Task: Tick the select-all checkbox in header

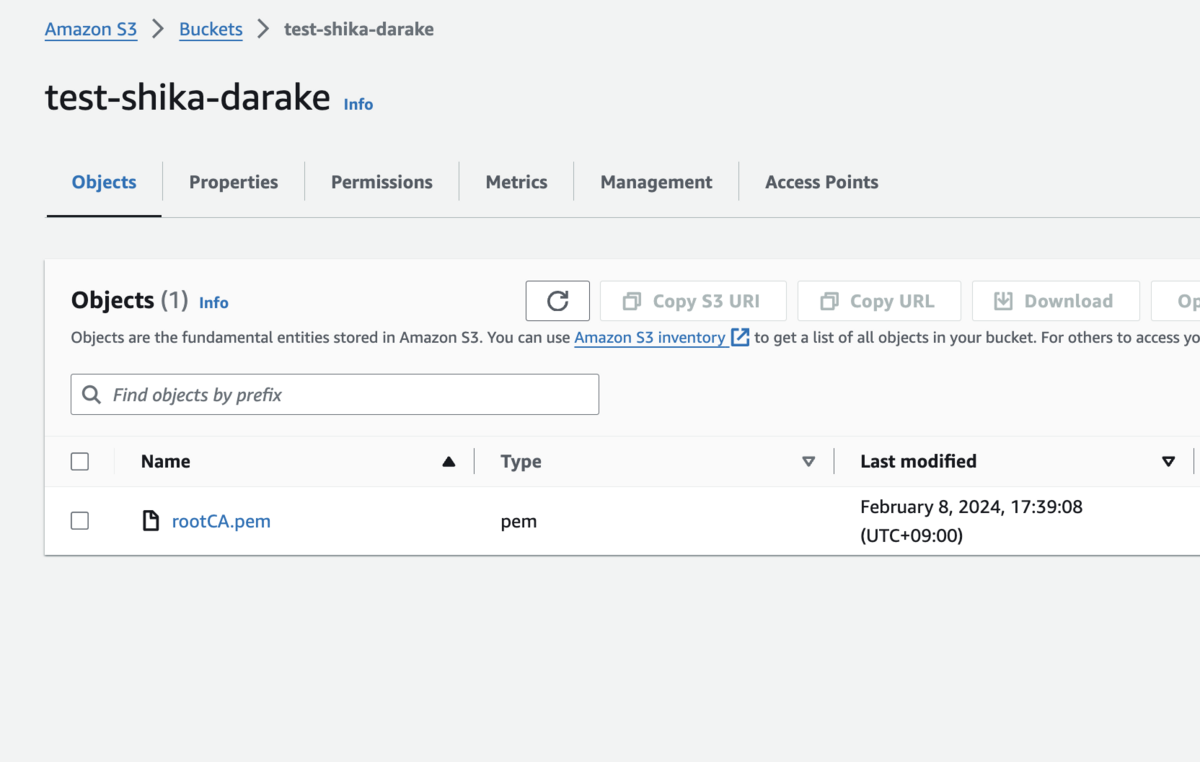Action: click(80, 461)
